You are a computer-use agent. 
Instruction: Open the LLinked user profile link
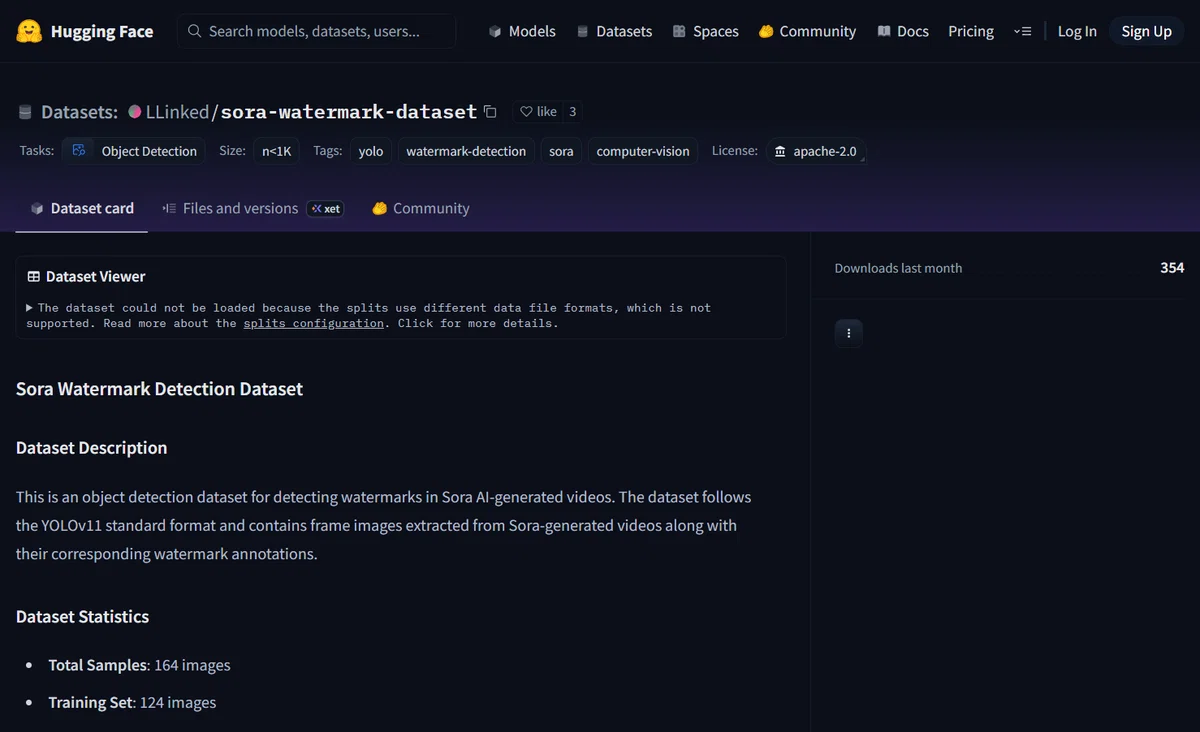coord(180,112)
